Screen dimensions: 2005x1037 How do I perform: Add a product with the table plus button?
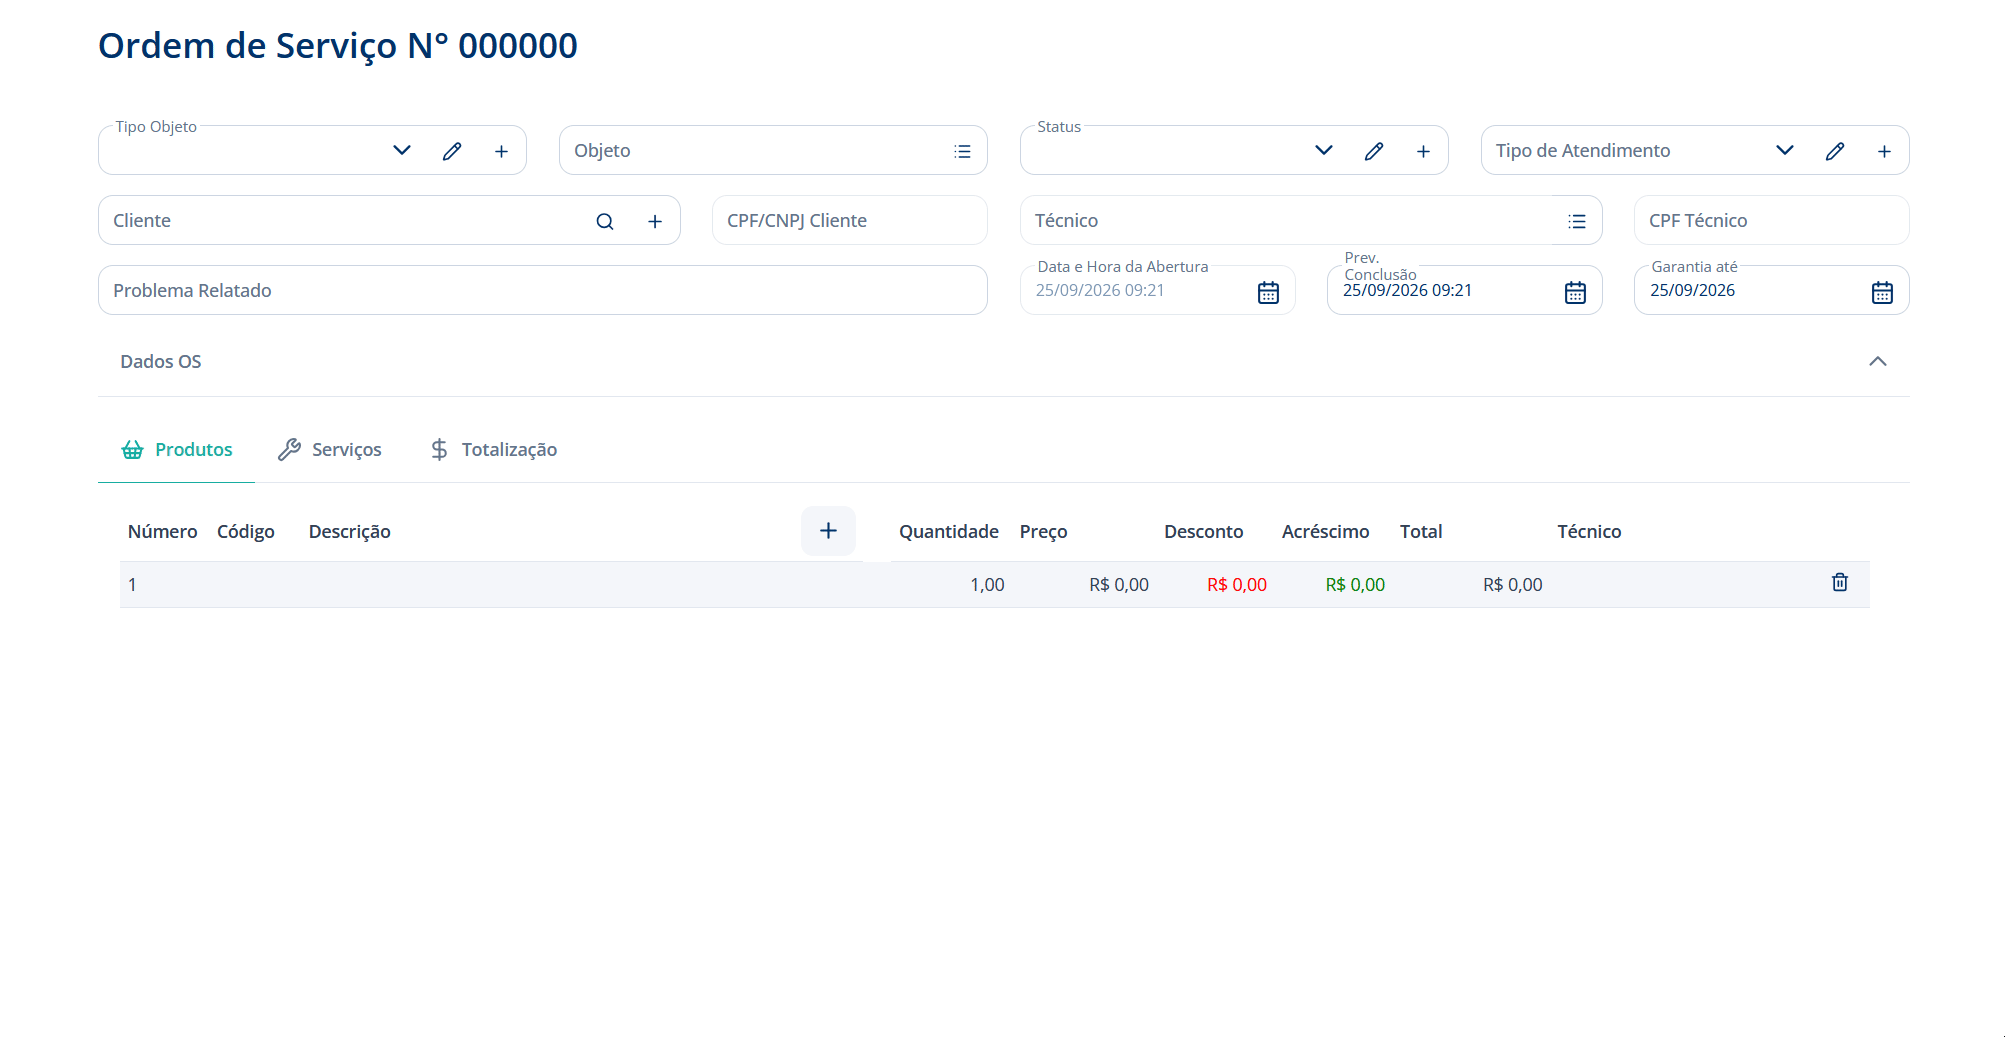point(828,531)
